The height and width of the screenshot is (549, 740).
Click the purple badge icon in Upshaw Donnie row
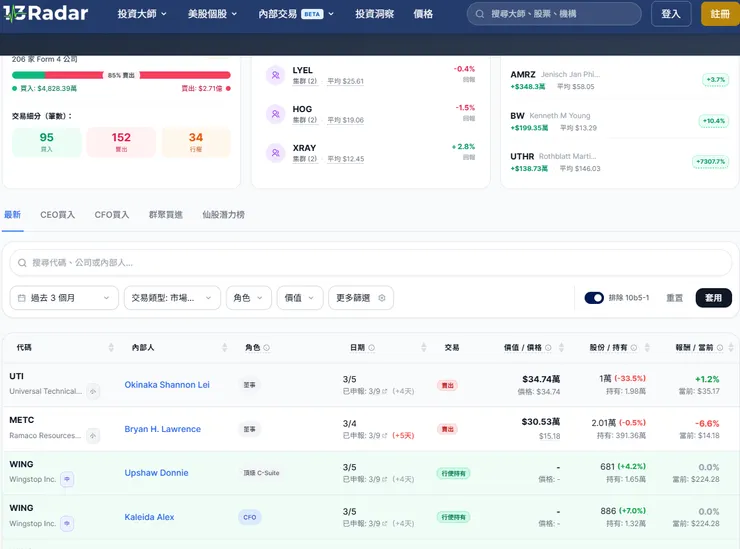click(67, 479)
